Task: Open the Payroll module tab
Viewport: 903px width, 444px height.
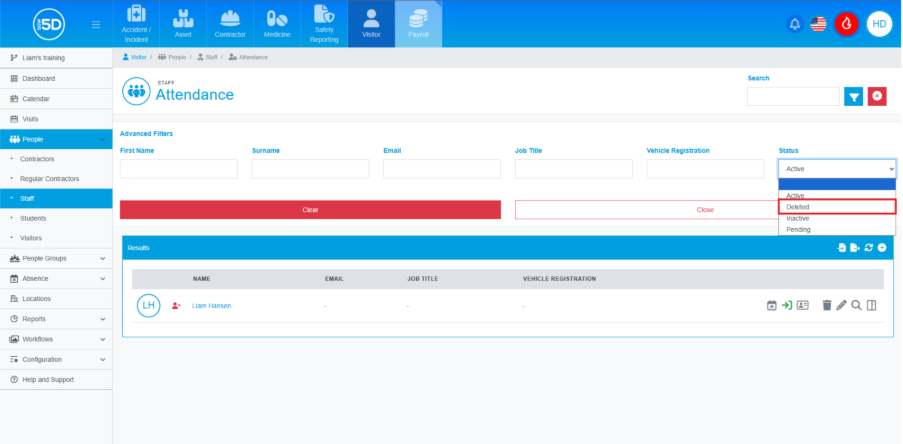Action: [418, 24]
